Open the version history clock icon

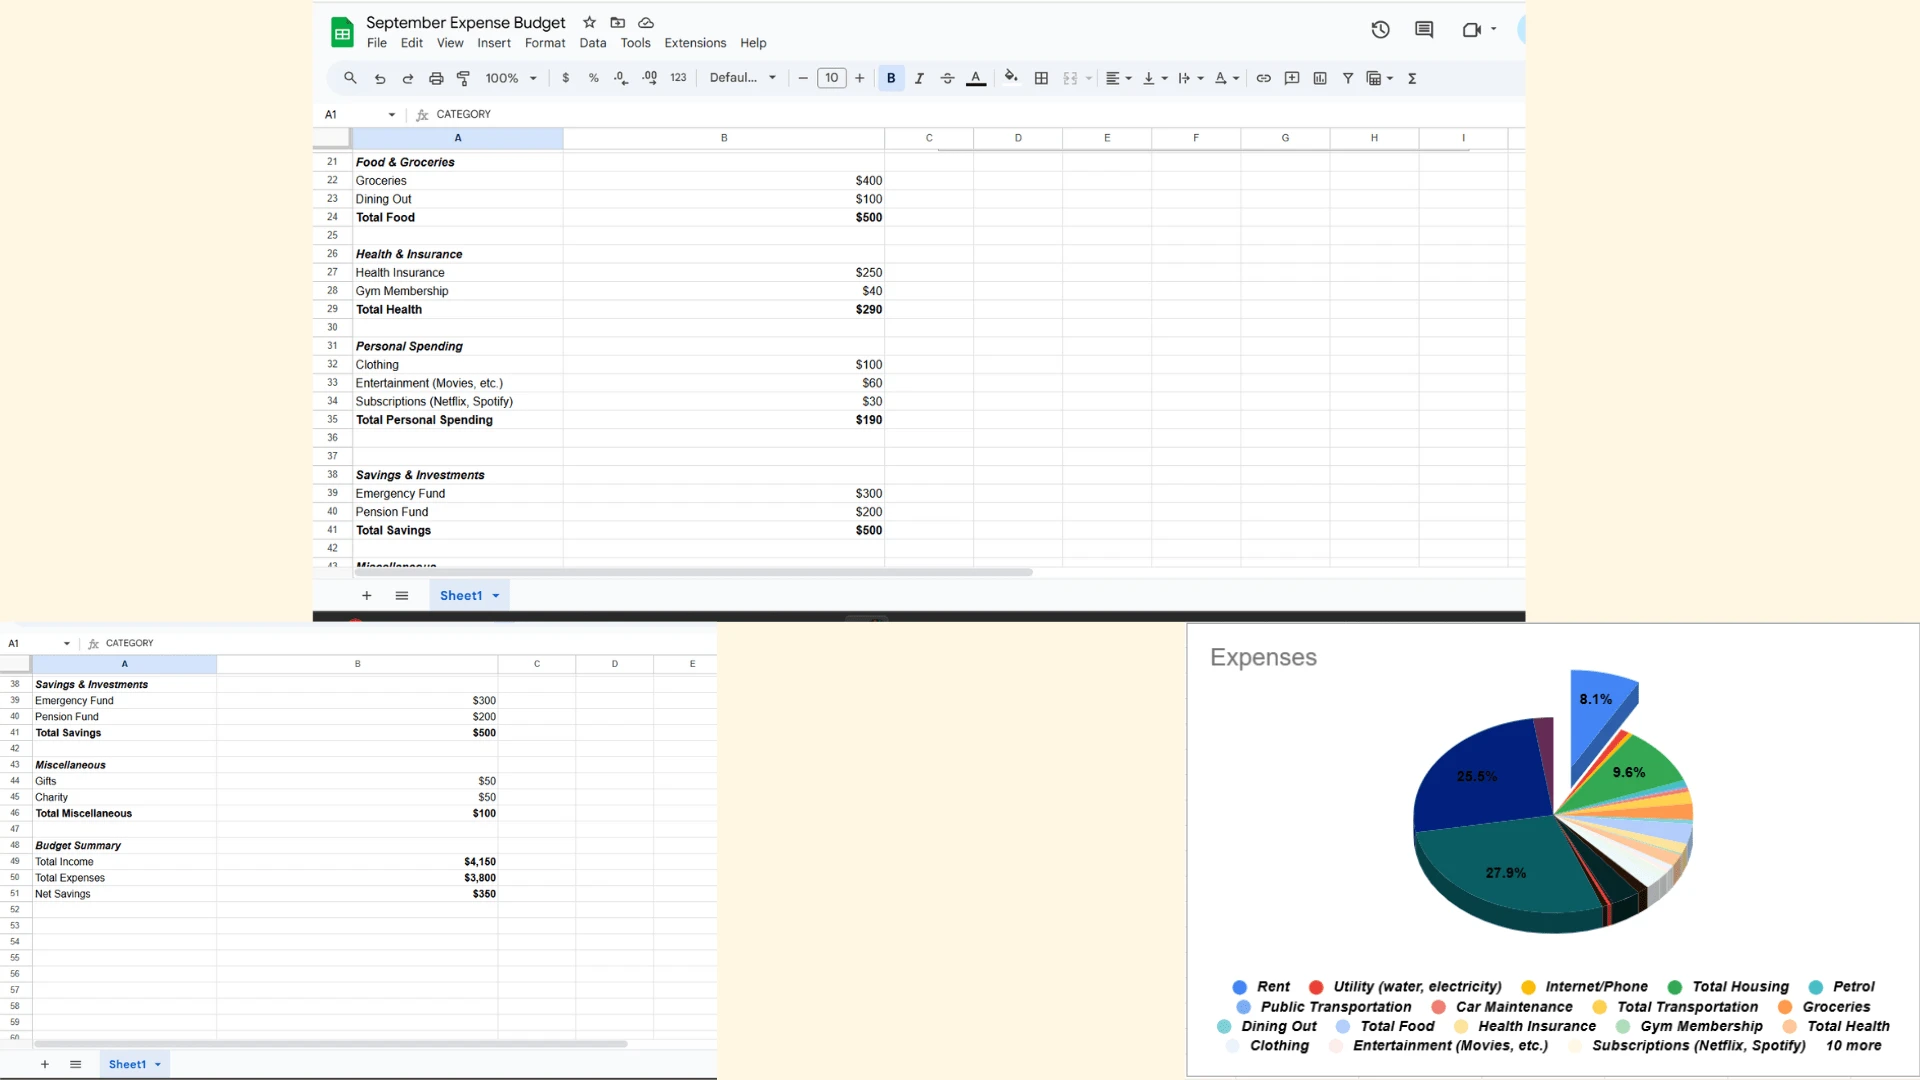[x=1380, y=30]
